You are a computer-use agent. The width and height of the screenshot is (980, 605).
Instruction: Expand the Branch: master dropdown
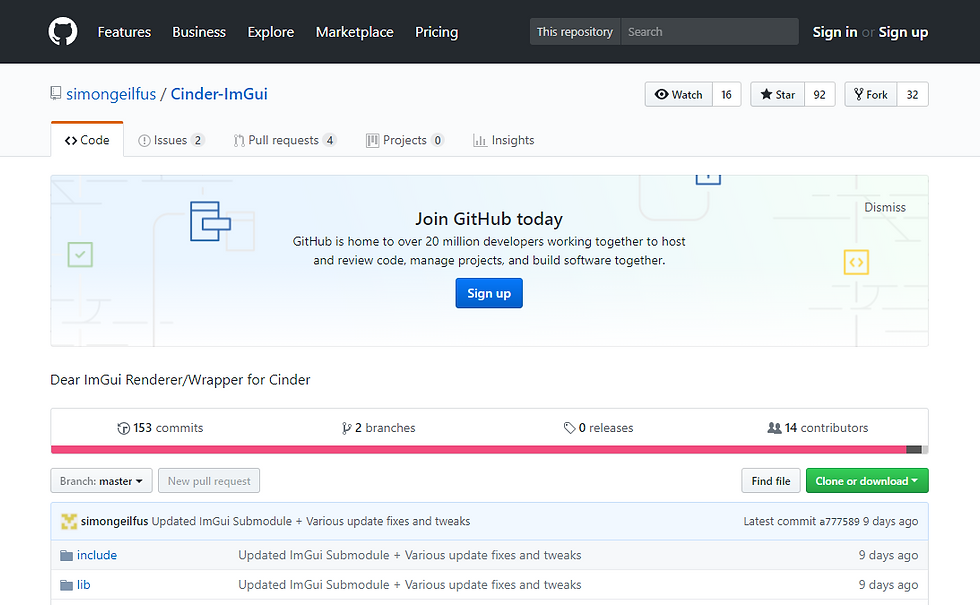(101, 481)
